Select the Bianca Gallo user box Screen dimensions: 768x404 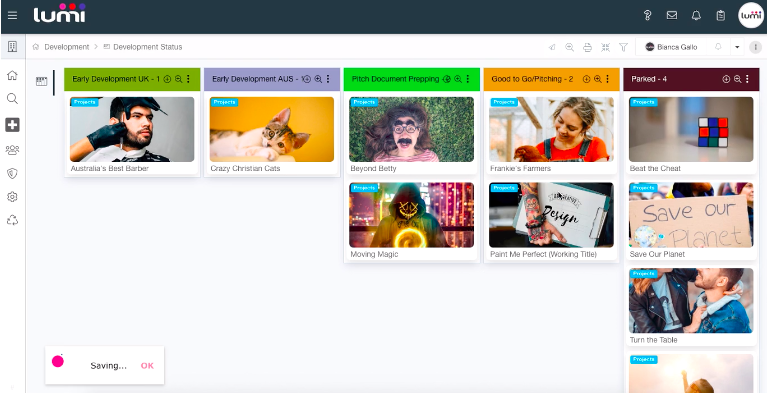point(671,47)
